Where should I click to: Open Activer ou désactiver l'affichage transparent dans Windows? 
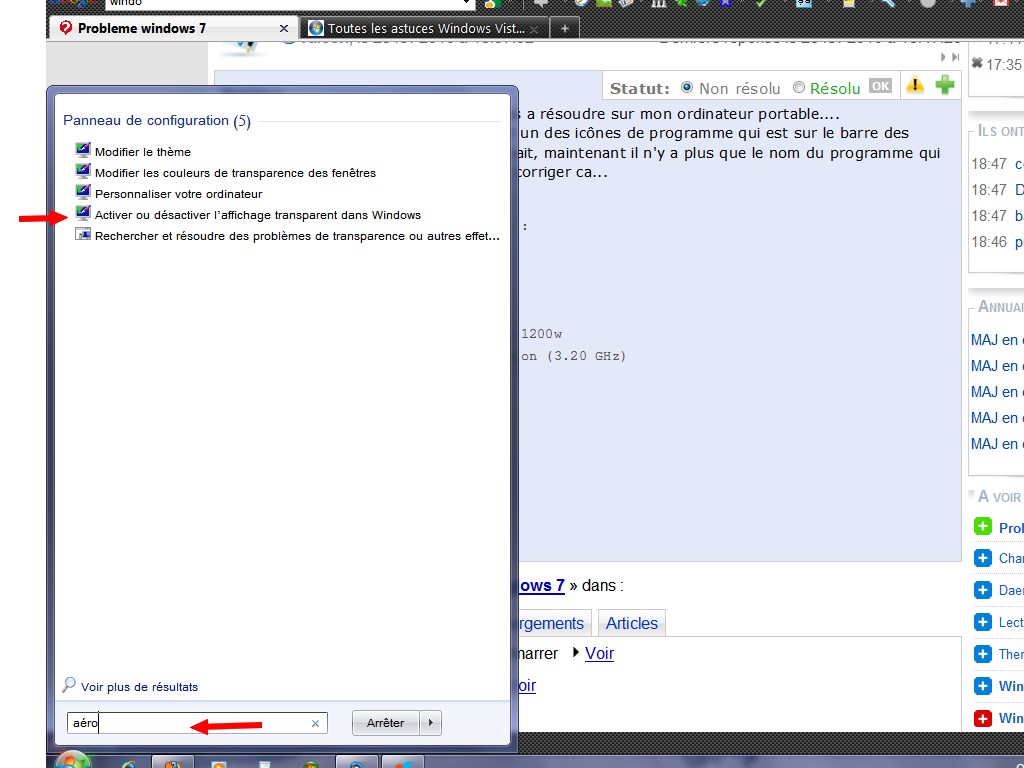(x=248, y=215)
